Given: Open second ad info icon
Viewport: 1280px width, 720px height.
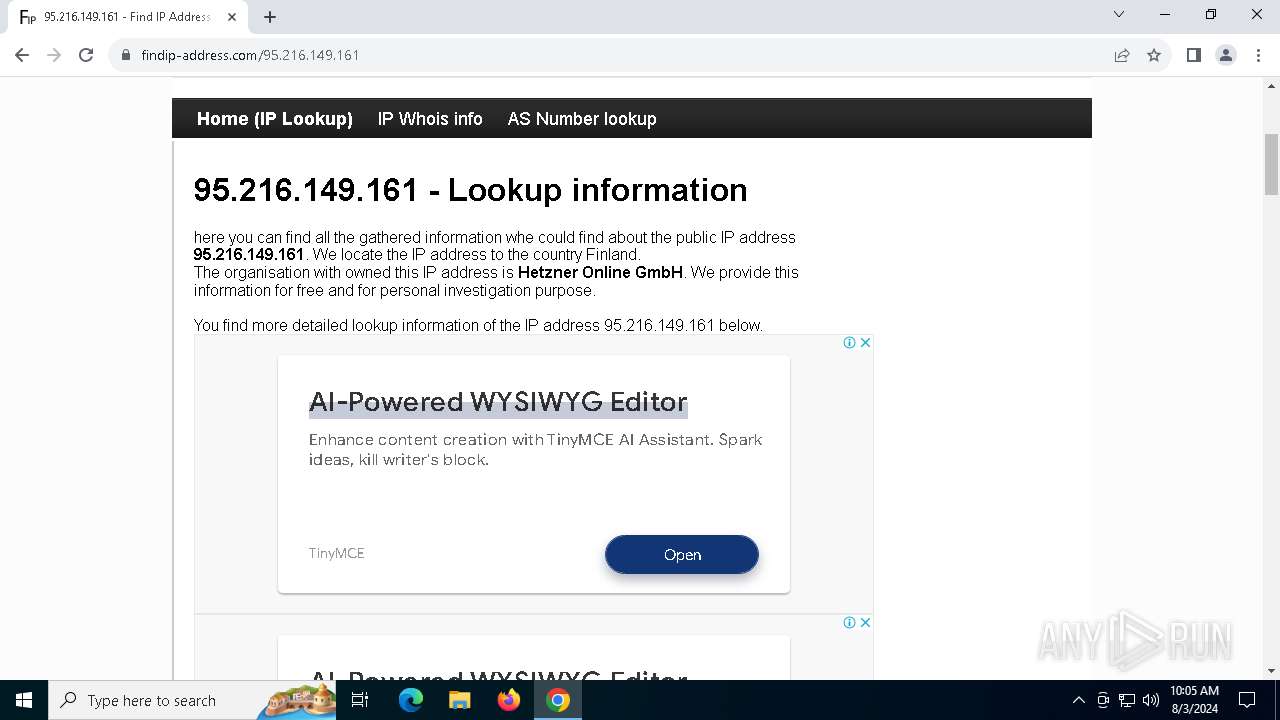Looking at the screenshot, I should pyautogui.click(x=849, y=622).
